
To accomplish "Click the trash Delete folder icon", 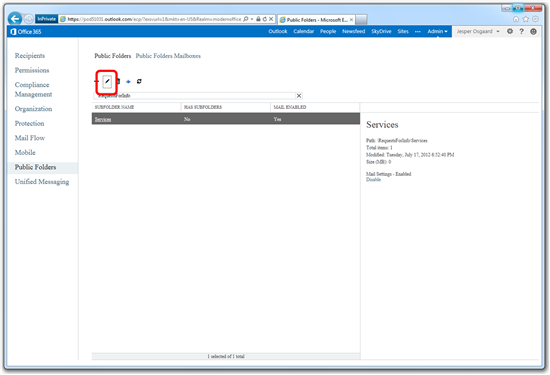I will pyautogui.click(x=118, y=81).
